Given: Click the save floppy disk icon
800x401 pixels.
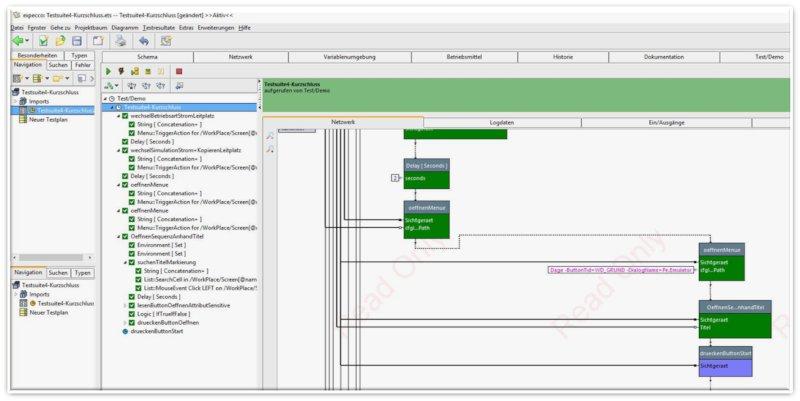Looking at the screenshot, I should click(x=77, y=41).
